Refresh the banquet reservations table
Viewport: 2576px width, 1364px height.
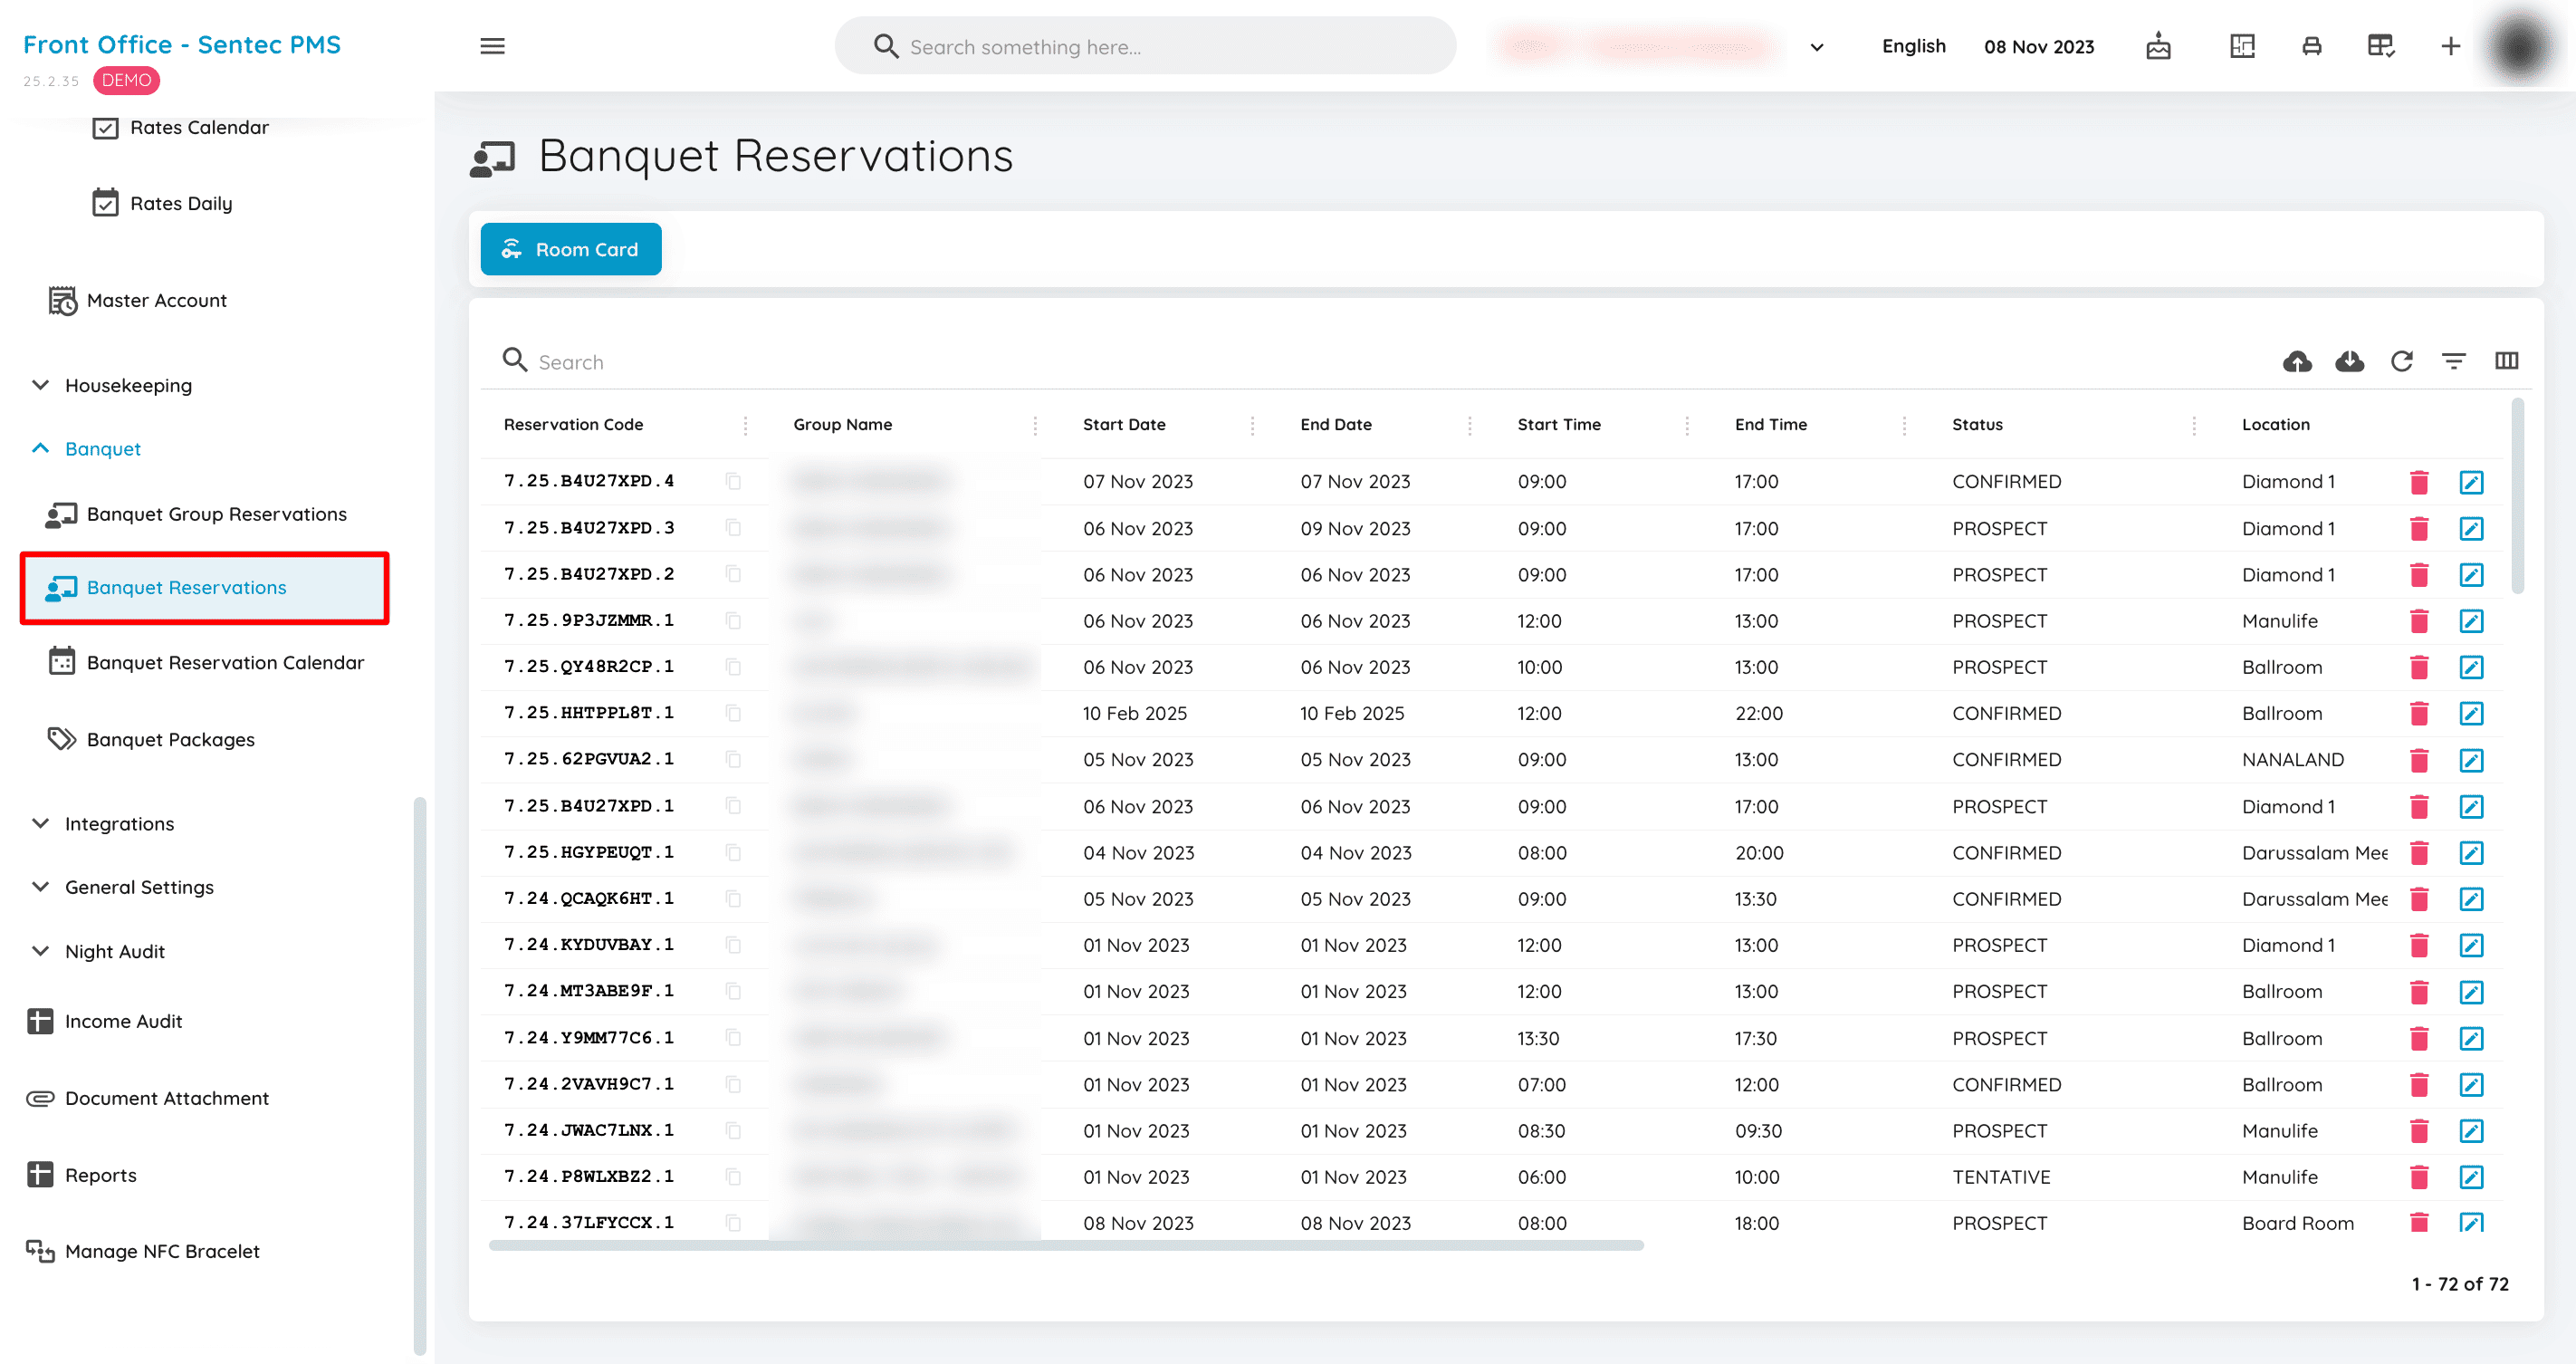tap(2401, 361)
